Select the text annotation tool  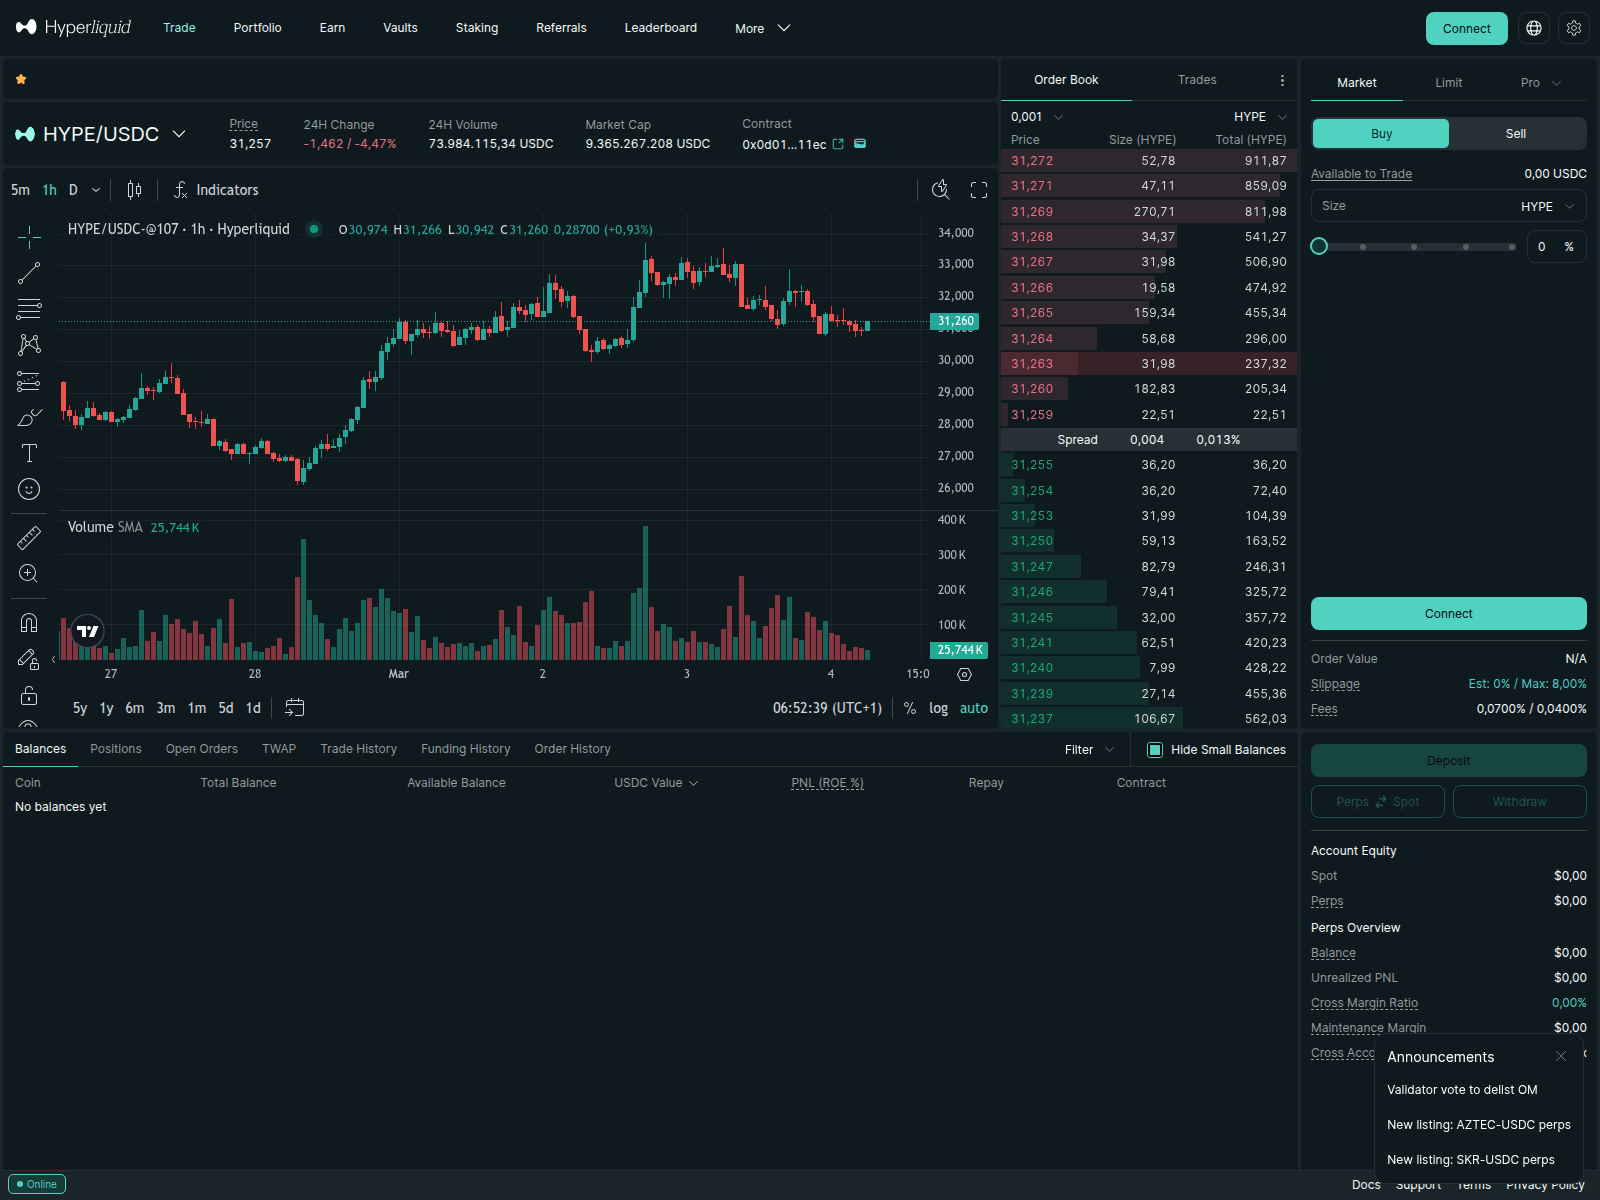(29, 453)
